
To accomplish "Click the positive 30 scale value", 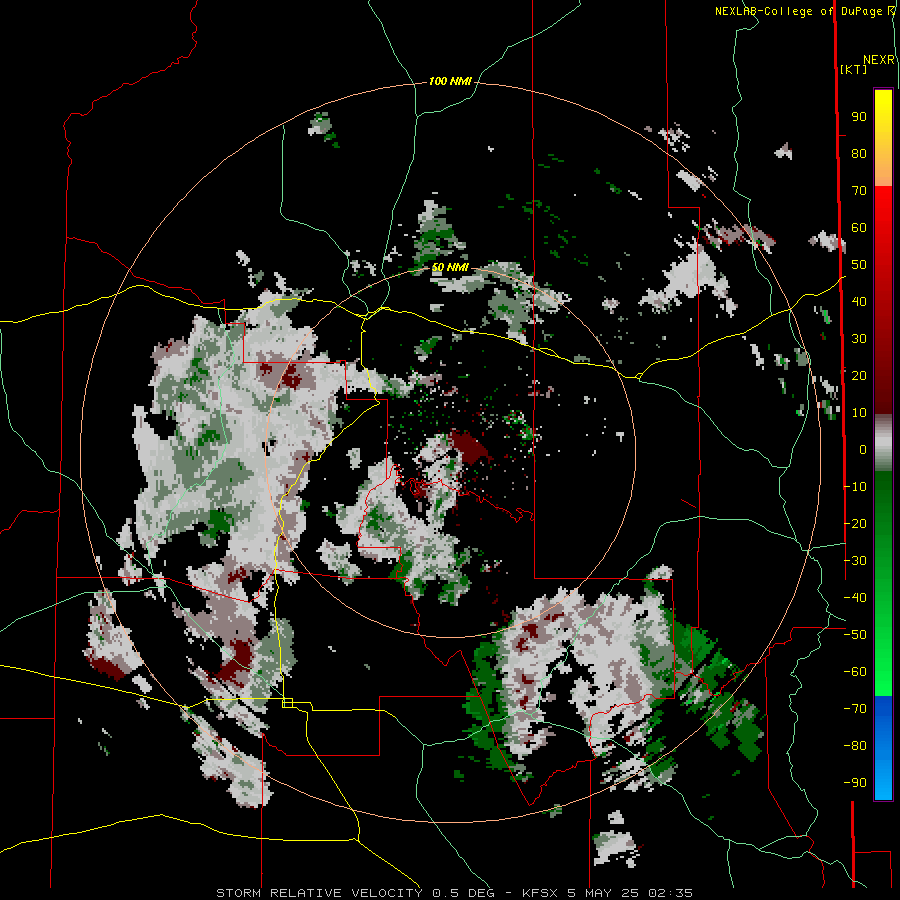I will click(859, 339).
